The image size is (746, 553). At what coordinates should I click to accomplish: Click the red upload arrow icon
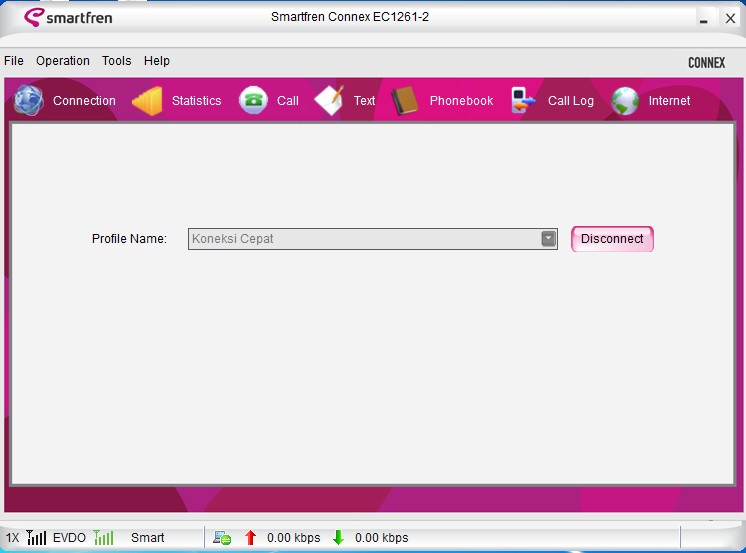pos(250,537)
